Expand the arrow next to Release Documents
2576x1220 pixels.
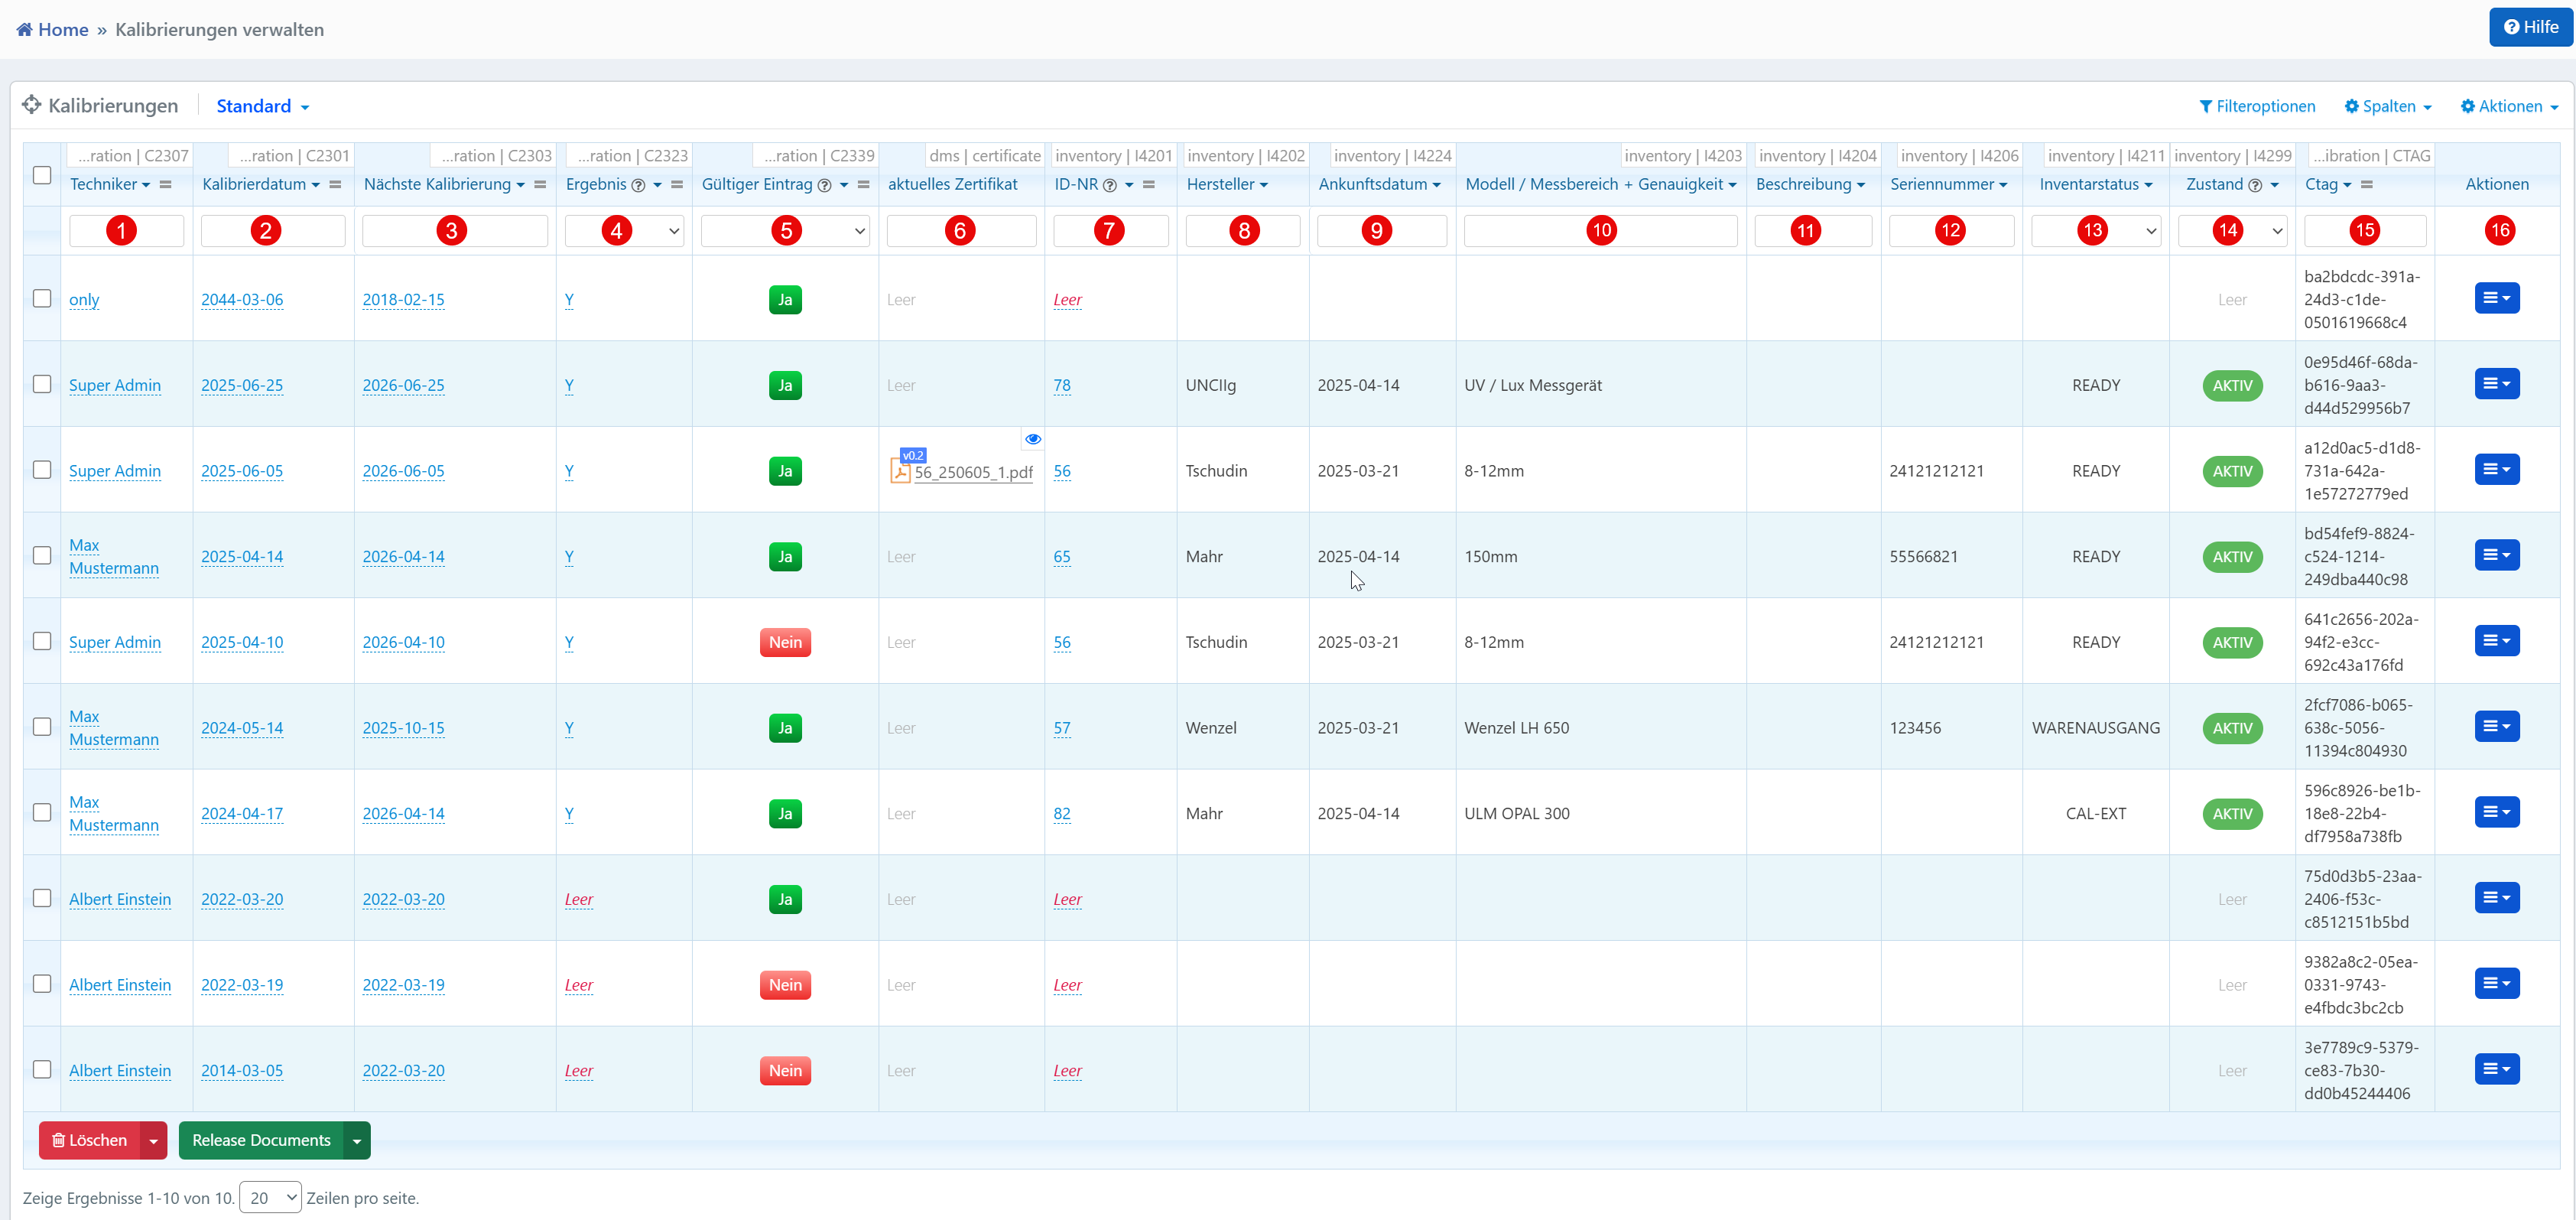coord(357,1140)
